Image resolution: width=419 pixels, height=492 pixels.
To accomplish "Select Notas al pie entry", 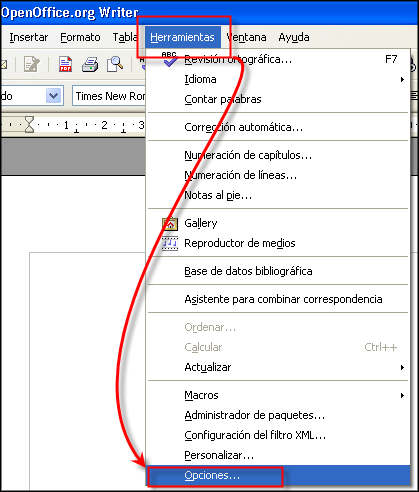I will [x=278, y=195].
